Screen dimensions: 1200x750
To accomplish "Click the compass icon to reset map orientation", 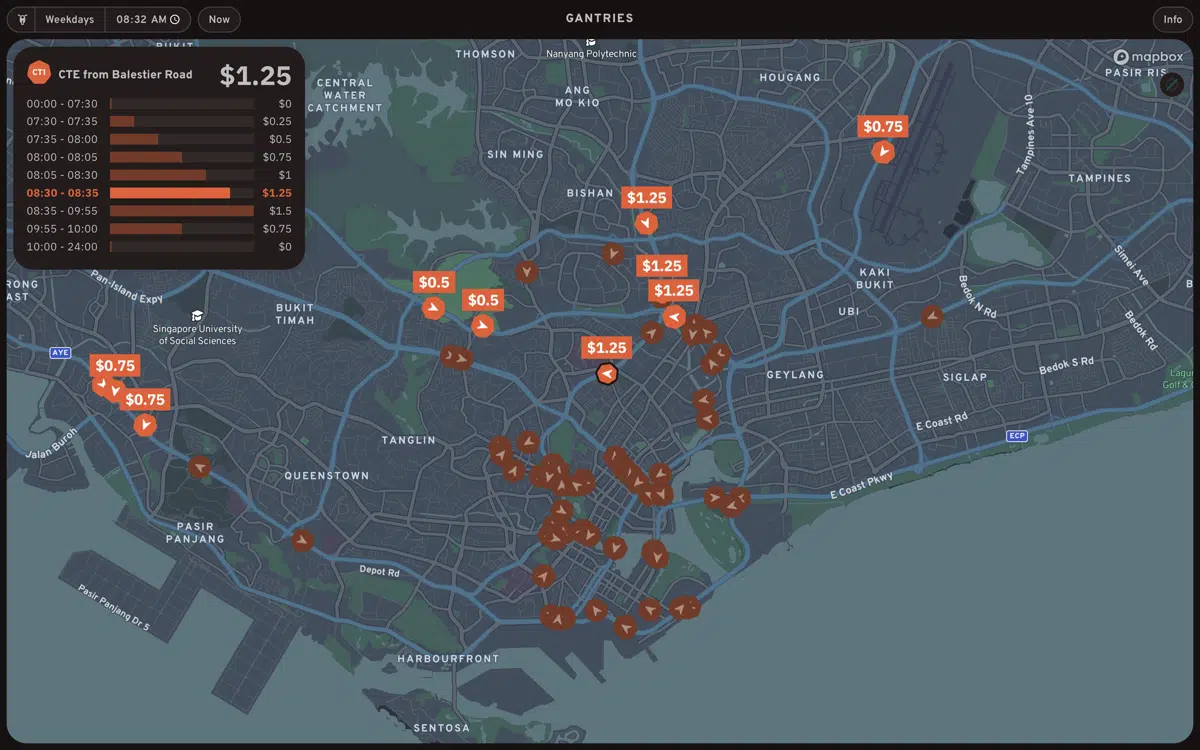I will [x=1172, y=84].
